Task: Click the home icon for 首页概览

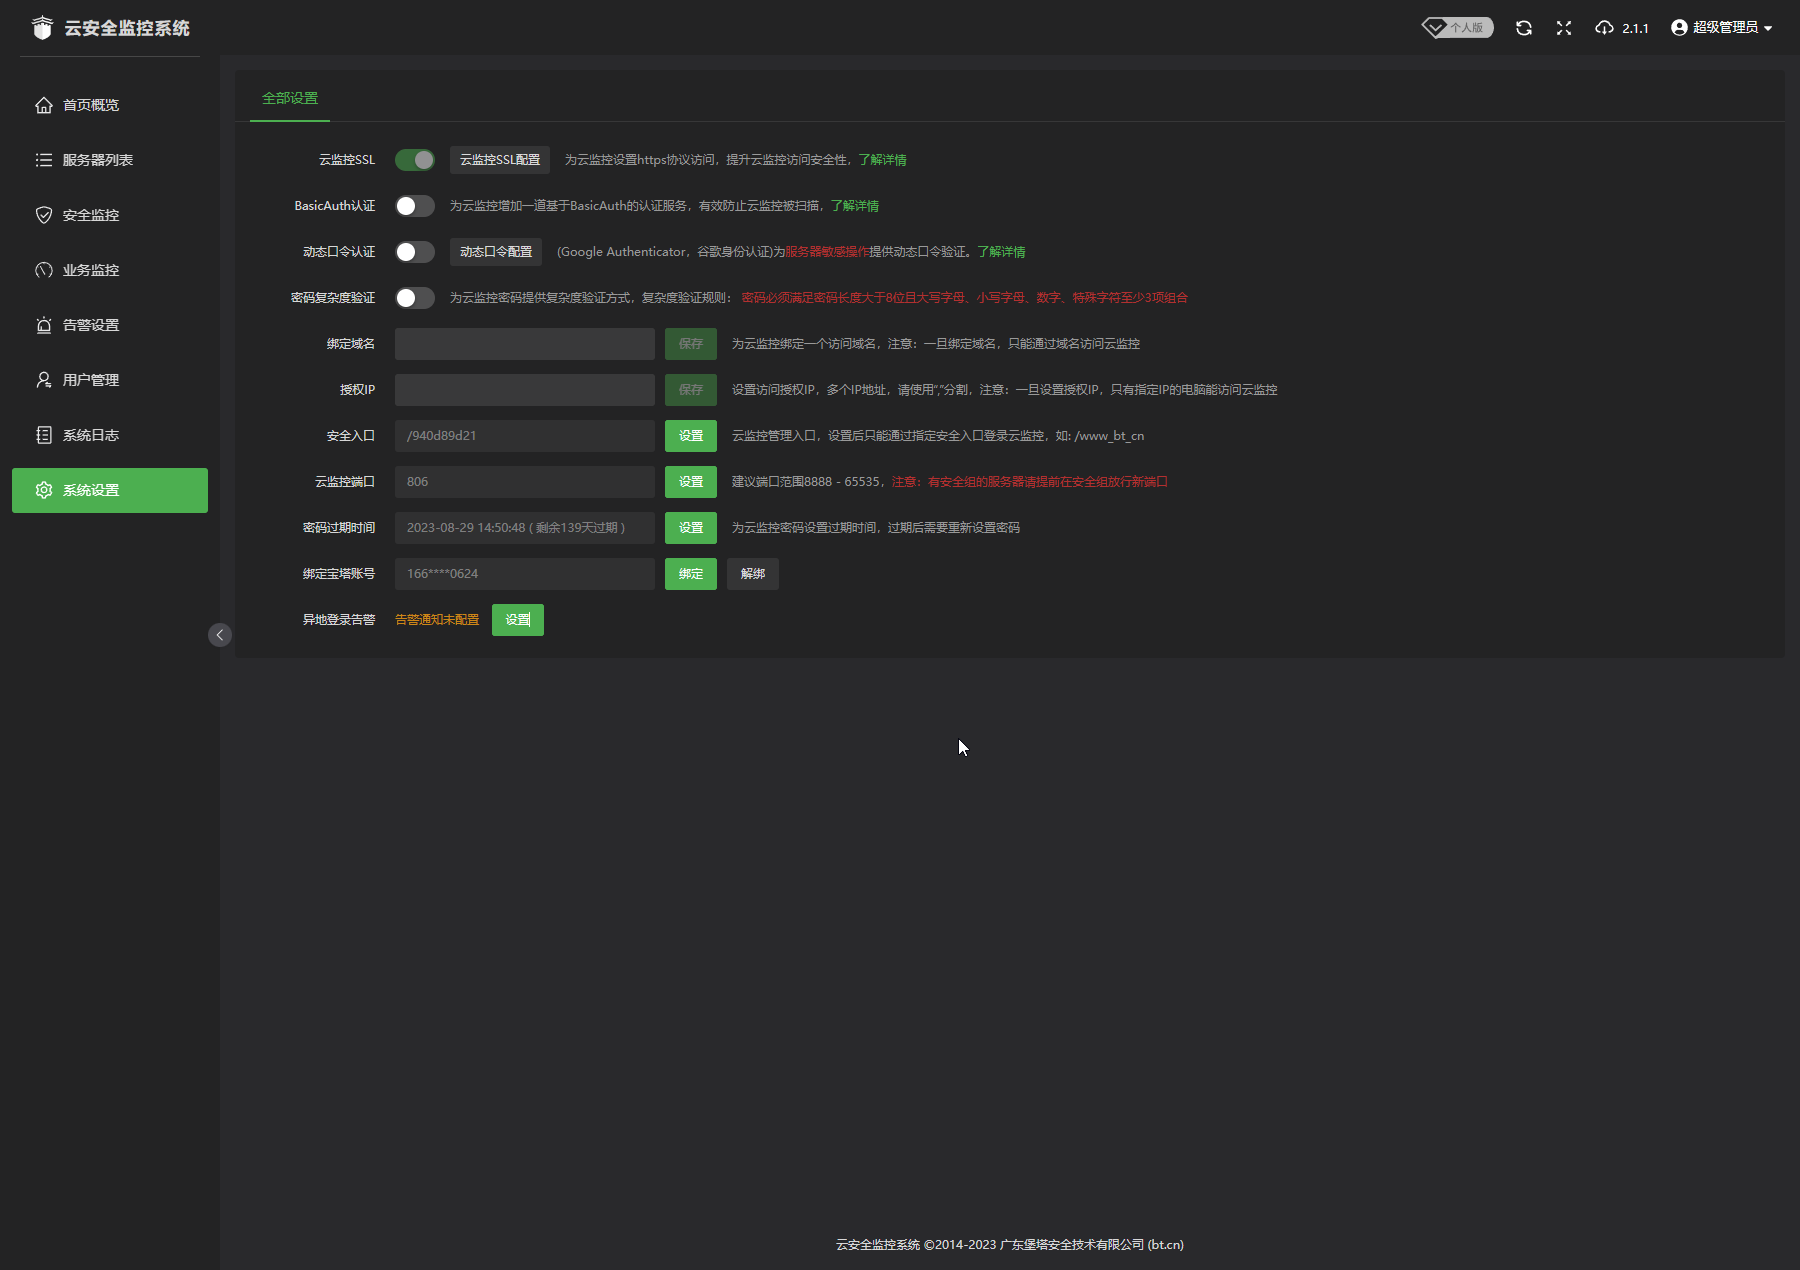Action: coord(44,105)
